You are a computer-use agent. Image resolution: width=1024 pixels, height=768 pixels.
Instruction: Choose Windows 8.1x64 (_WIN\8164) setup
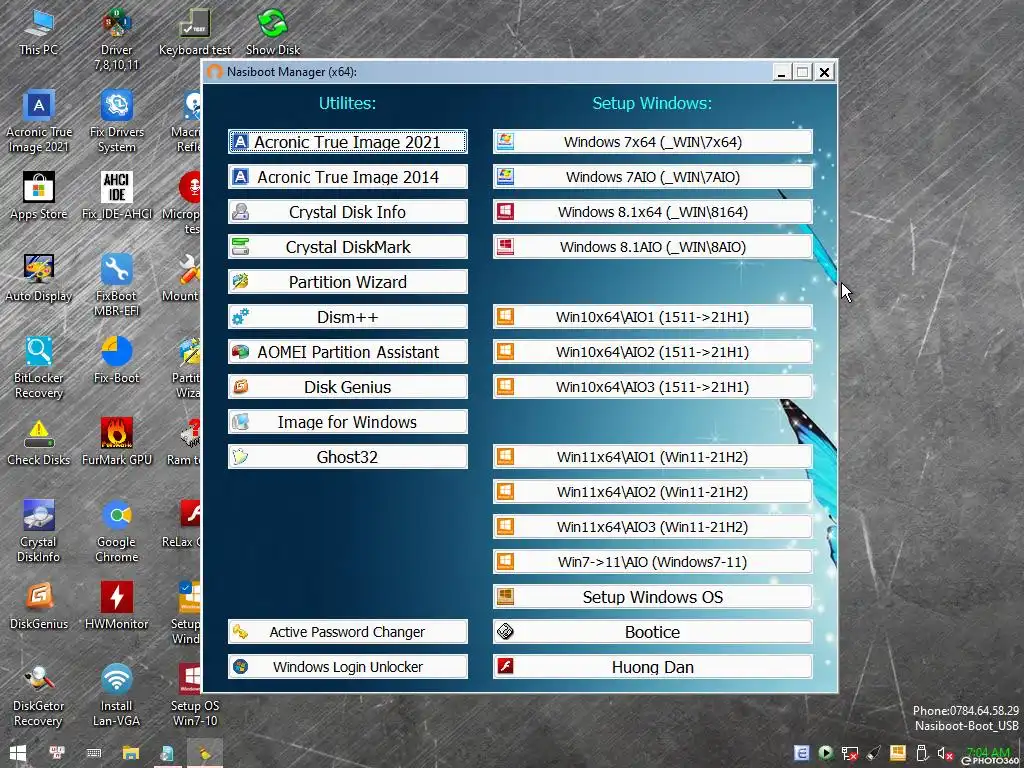tap(652, 212)
